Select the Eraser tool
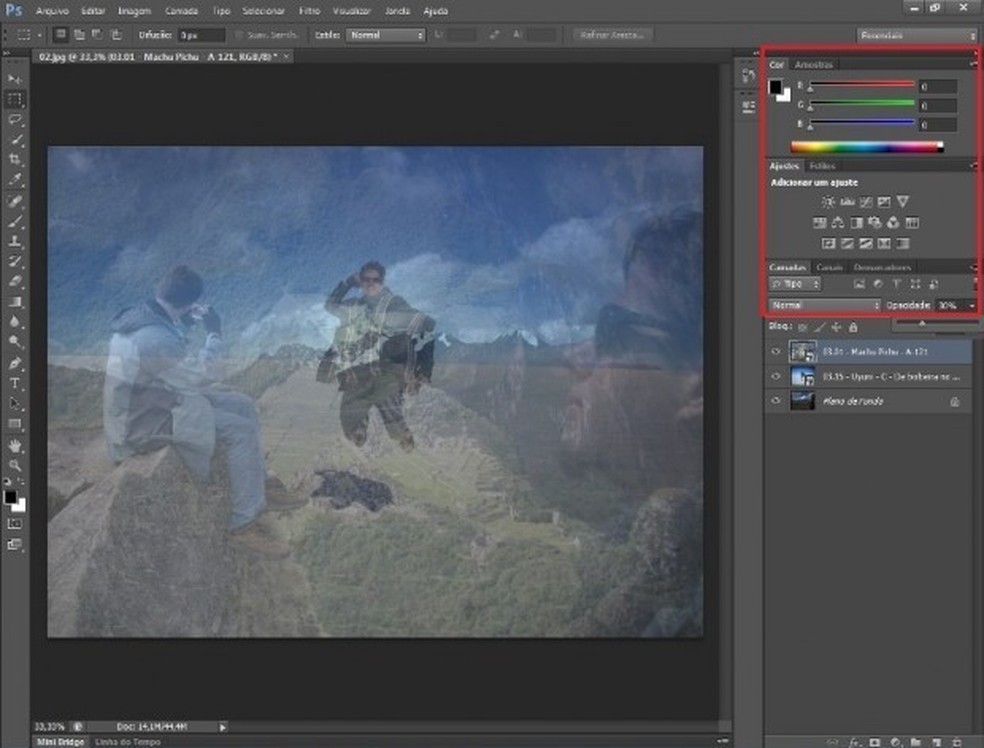The width and height of the screenshot is (984, 748). (x=15, y=281)
